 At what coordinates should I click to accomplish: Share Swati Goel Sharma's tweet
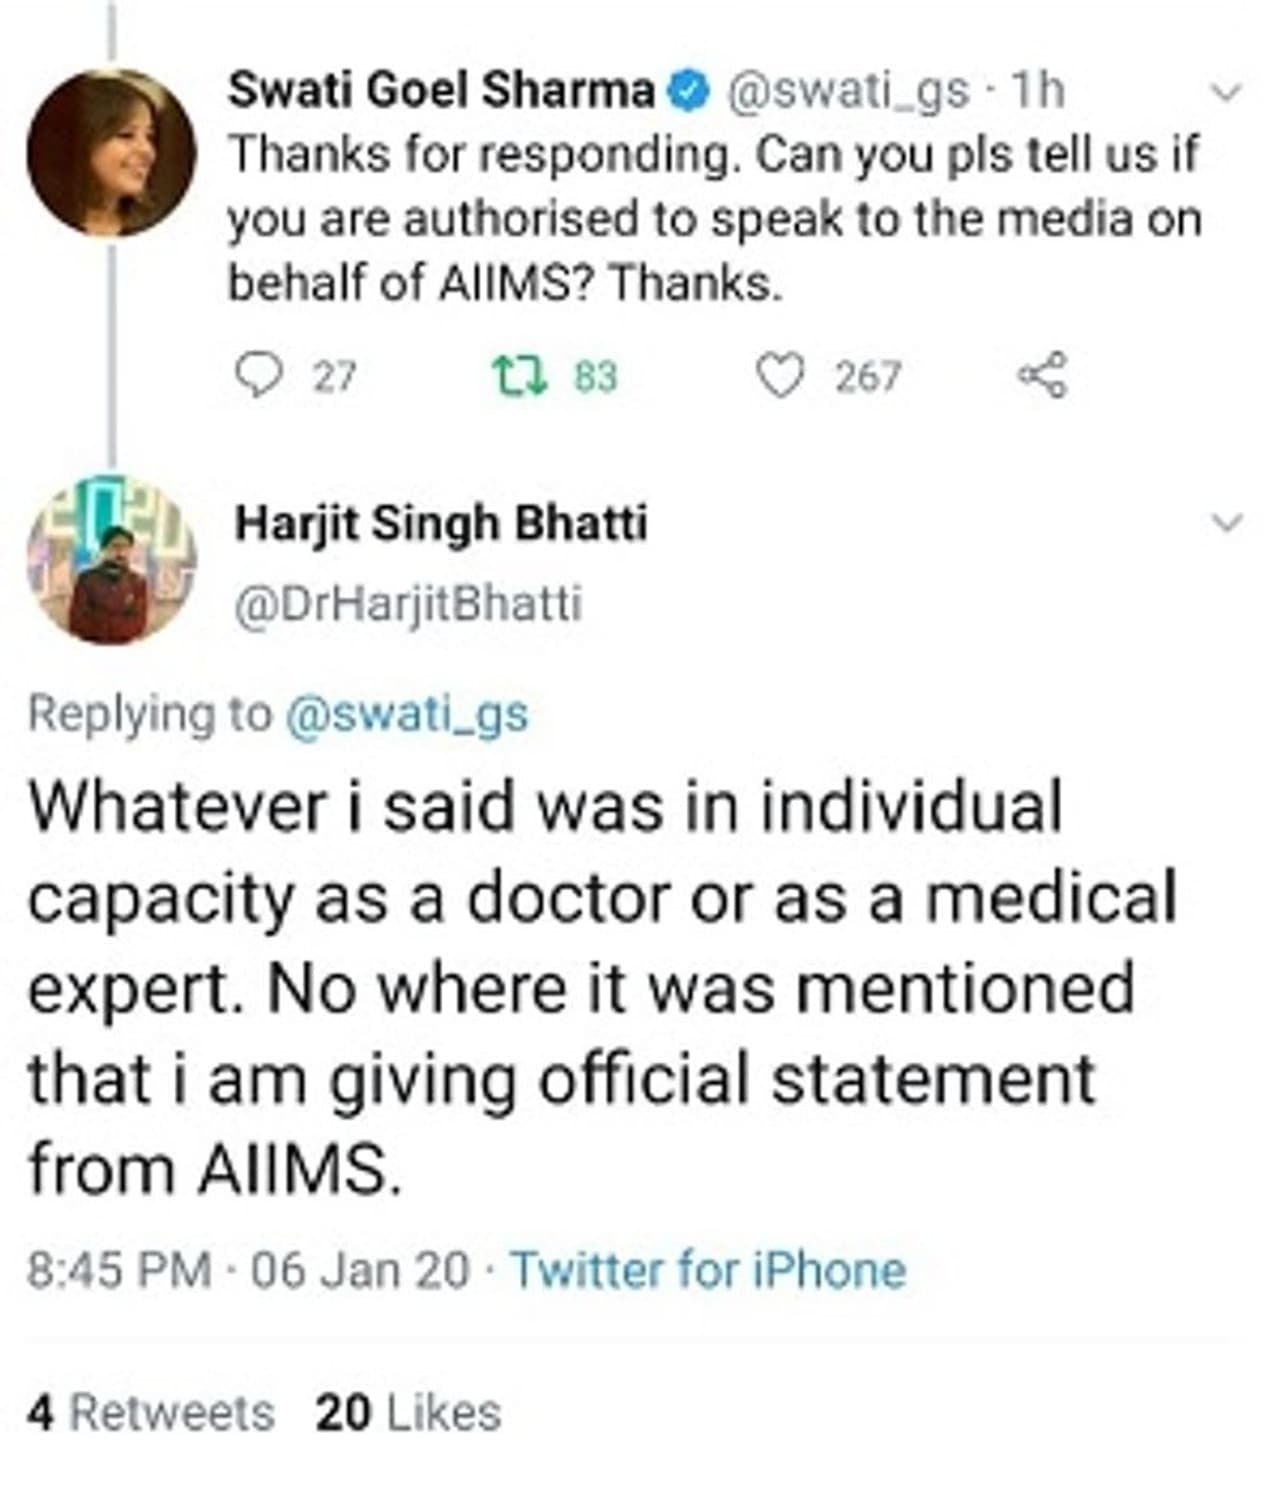pos(1043,376)
